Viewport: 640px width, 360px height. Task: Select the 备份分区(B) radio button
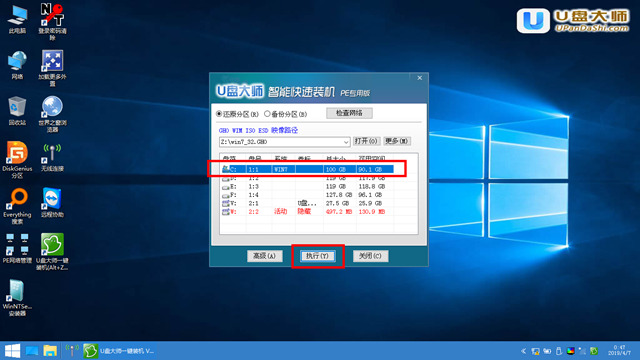(267, 114)
